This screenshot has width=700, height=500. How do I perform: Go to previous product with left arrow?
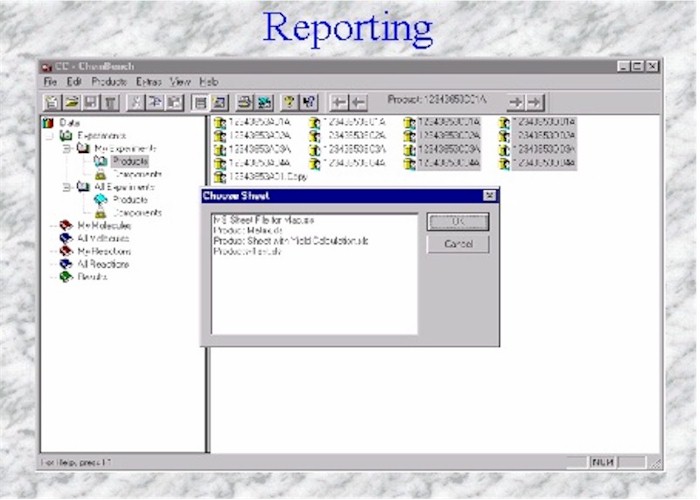pyautogui.click(x=340, y=102)
